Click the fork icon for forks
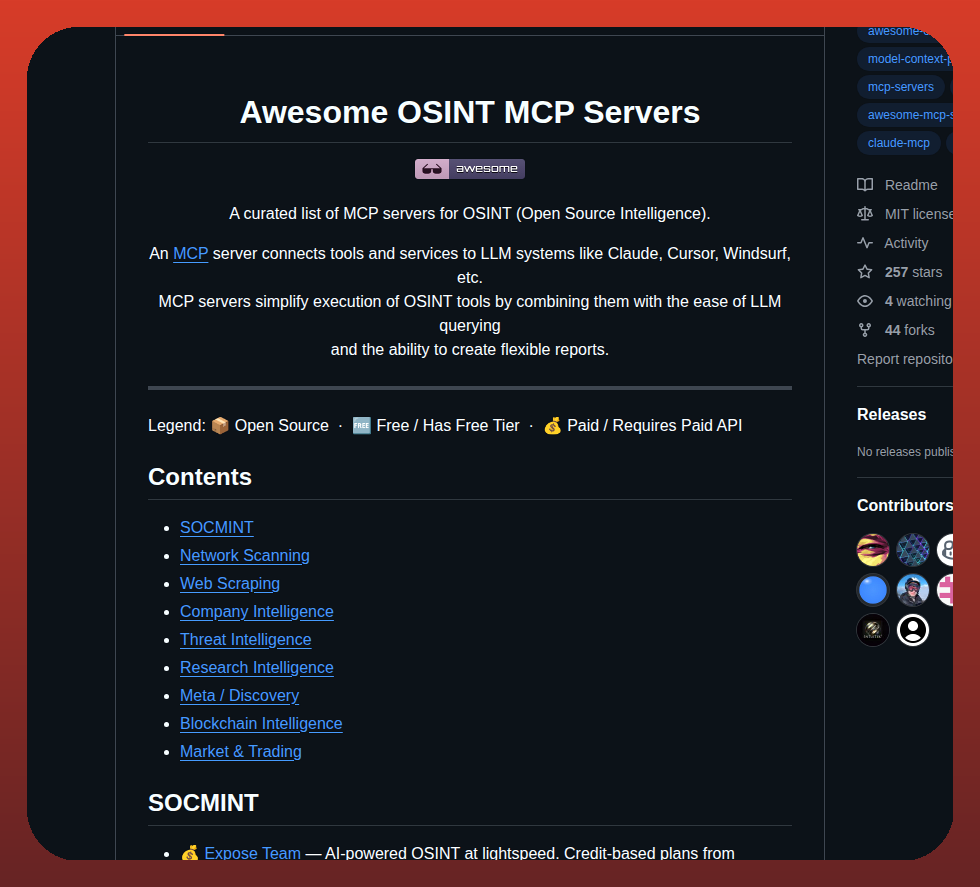The width and height of the screenshot is (980, 887). pyautogui.click(x=865, y=330)
